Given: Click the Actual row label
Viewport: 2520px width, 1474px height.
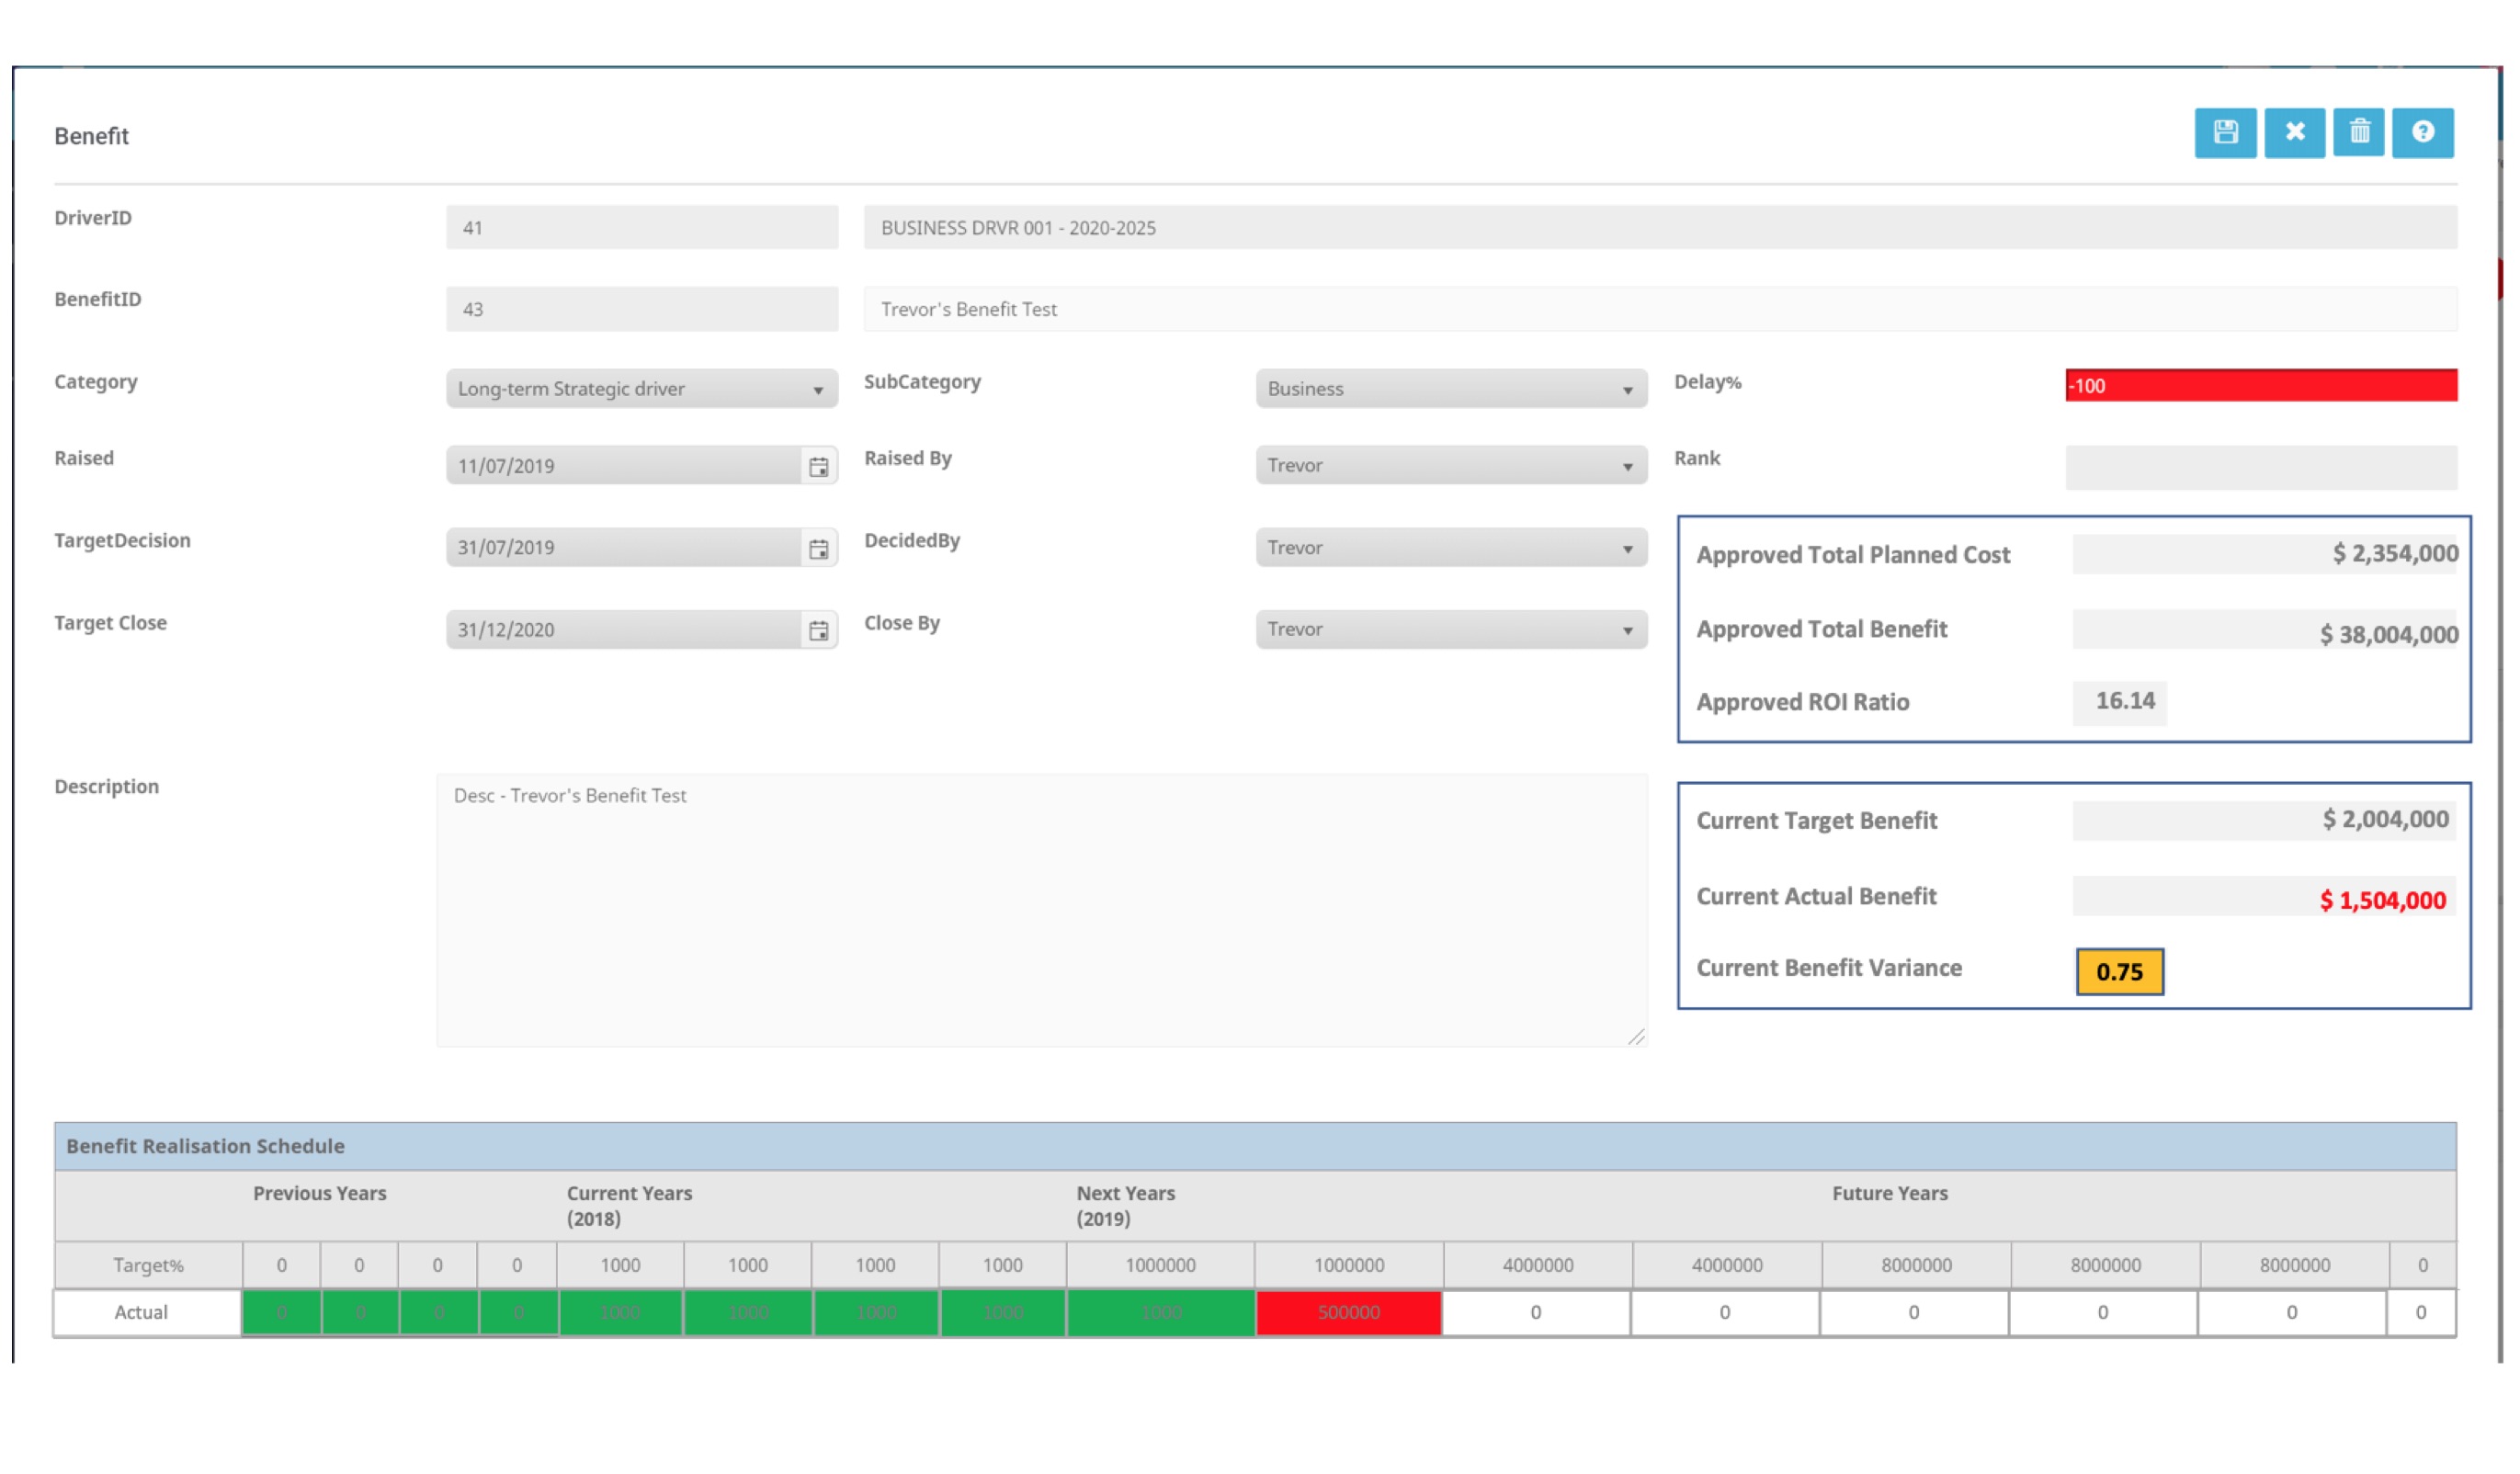Looking at the screenshot, I should [x=140, y=1313].
